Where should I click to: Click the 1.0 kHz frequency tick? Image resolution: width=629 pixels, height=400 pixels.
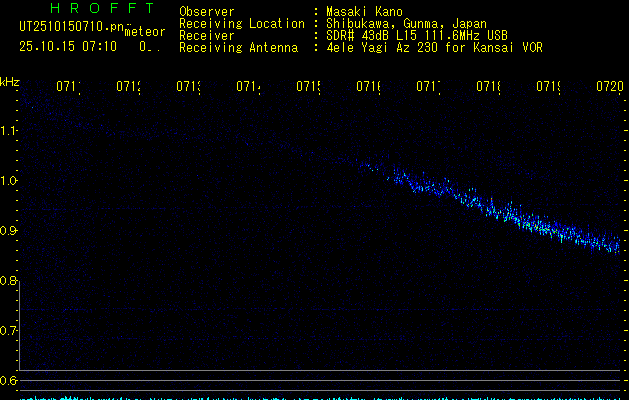pos(9,181)
